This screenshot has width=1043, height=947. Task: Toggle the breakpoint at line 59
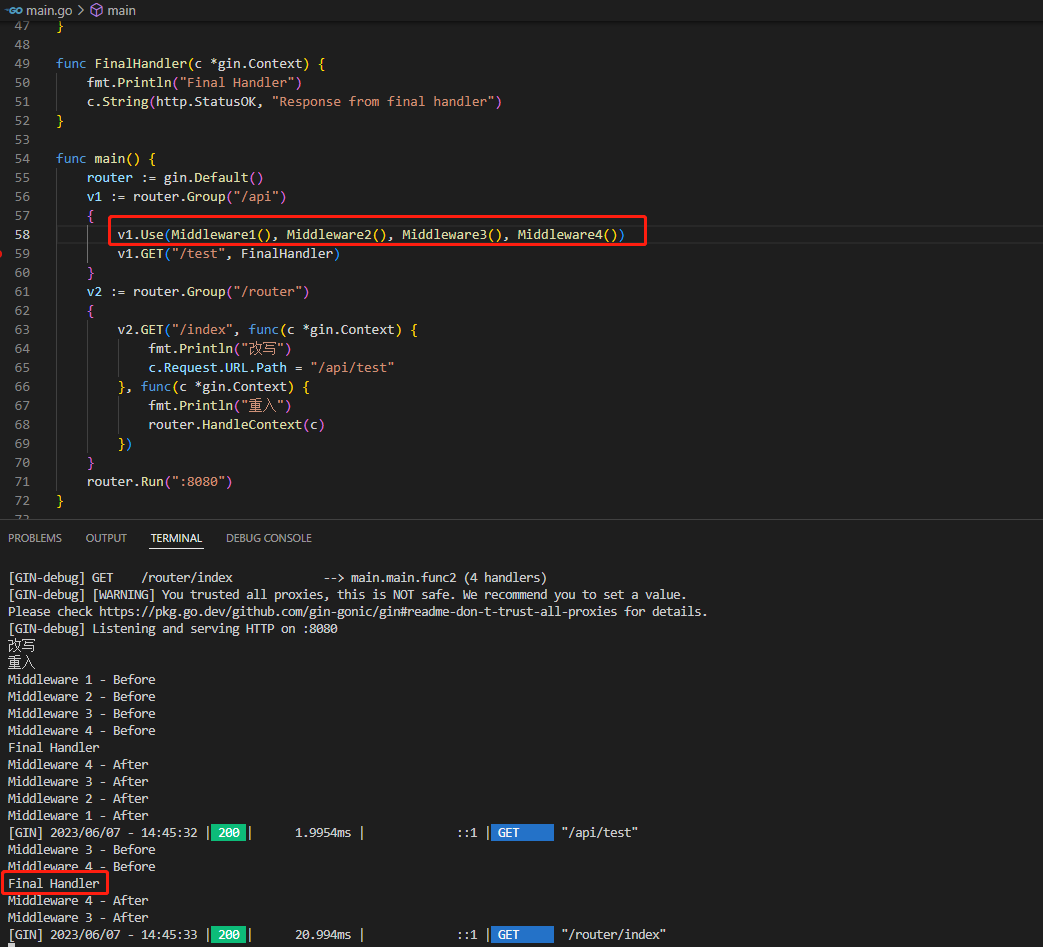pos(2,253)
